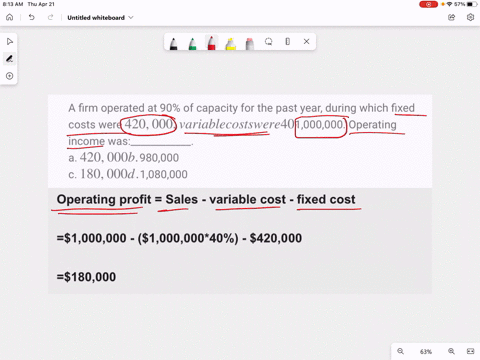This screenshot has width=480, height=360.
Task: Tap the Wi-Fi status icon
Action: (x=449, y=4)
